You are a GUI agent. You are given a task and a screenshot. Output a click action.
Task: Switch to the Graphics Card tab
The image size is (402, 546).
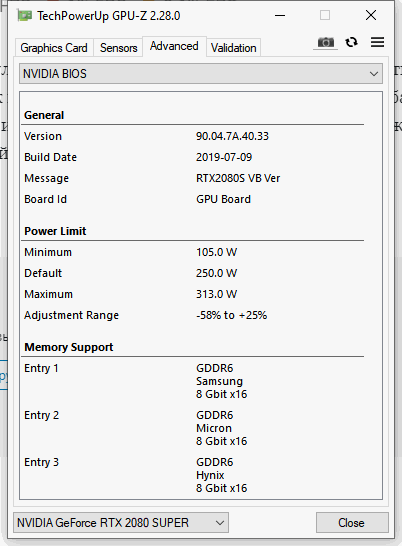54,48
